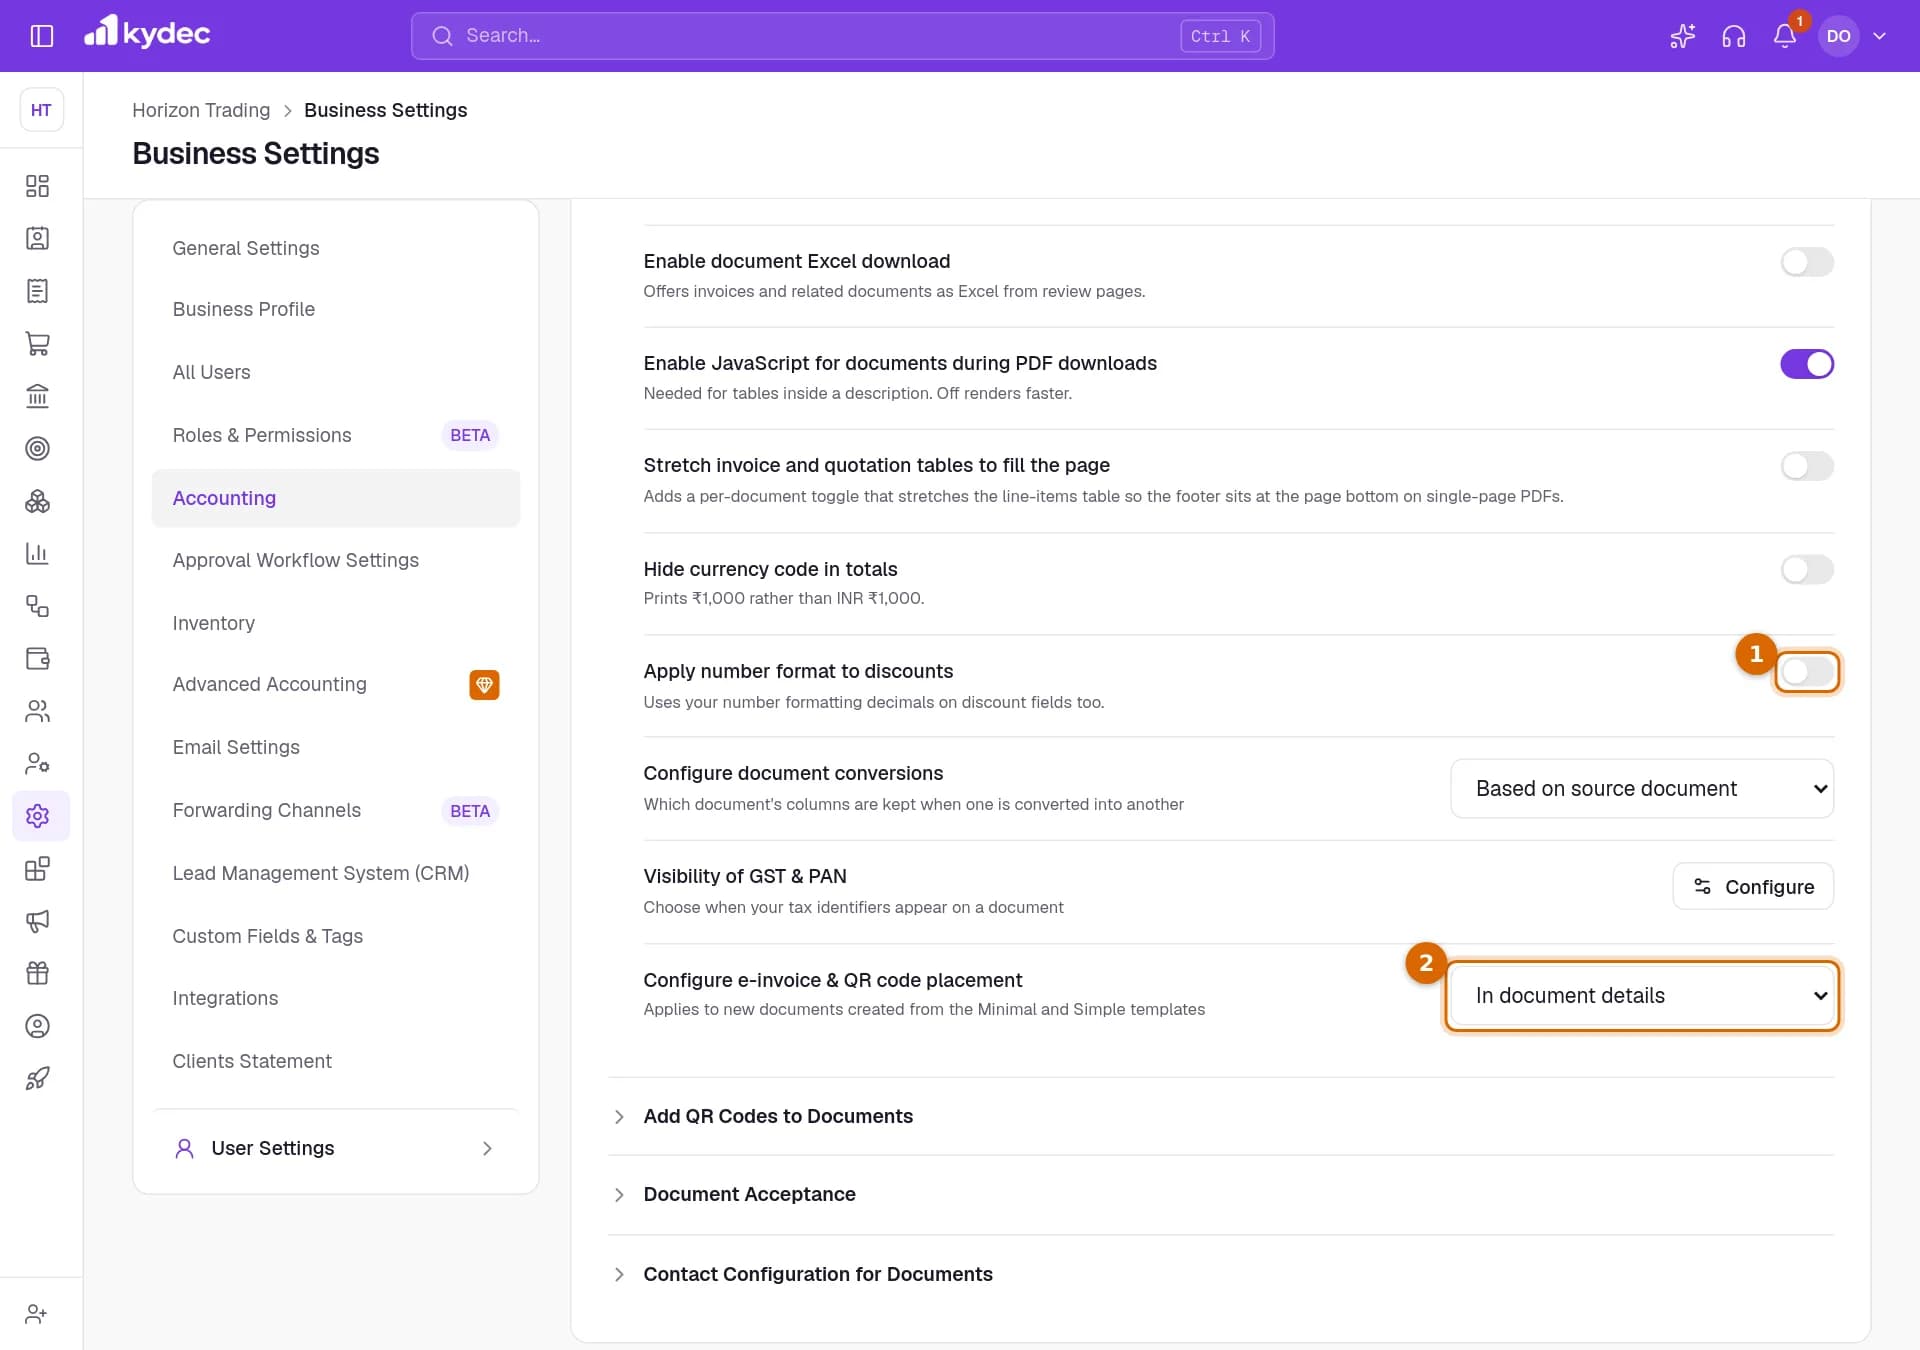The height and width of the screenshot is (1350, 1920).
Task: Open User Settings link
Action: pos(336,1149)
